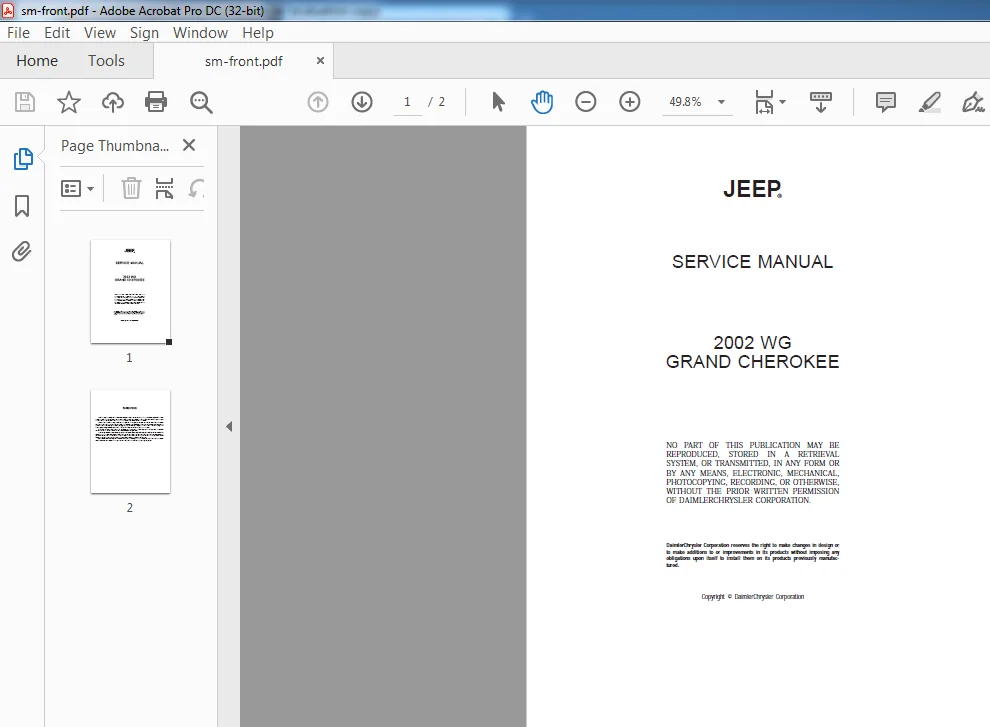
Task: Expand the page fit options arrow
Action: (x=782, y=102)
